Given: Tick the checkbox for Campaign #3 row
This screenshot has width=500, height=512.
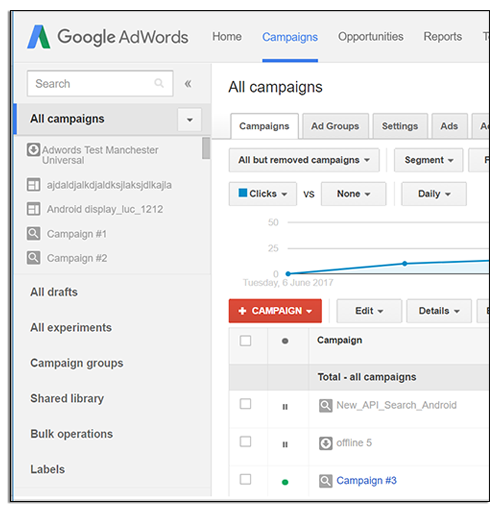Looking at the screenshot, I should tap(245, 479).
